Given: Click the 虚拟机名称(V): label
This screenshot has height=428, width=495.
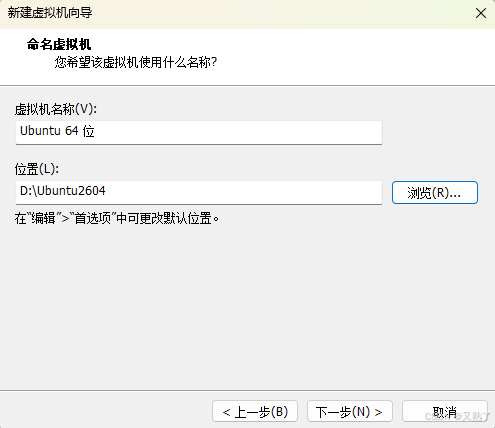Looking at the screenshot, I should click(56, 109).
